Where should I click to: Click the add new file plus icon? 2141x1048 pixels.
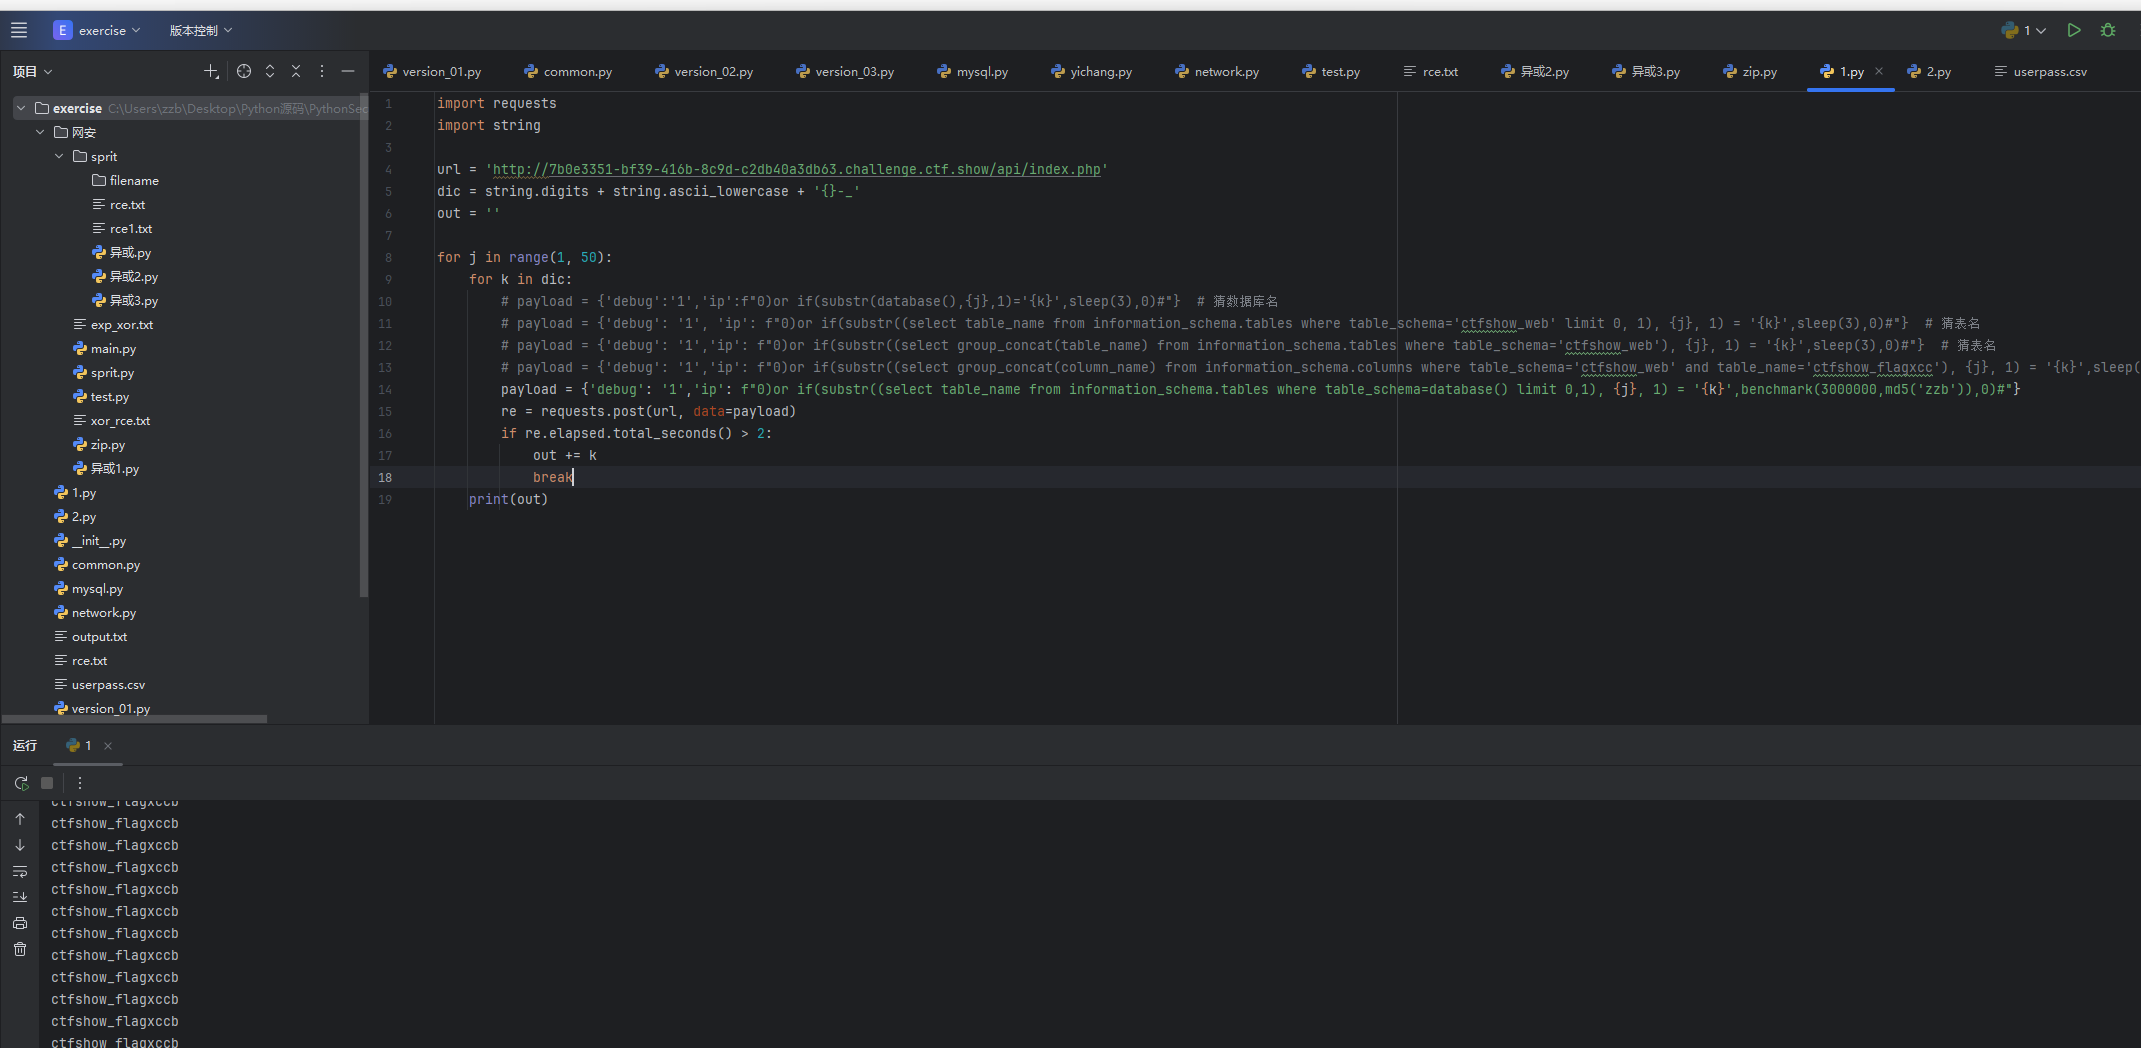(211, 71)
